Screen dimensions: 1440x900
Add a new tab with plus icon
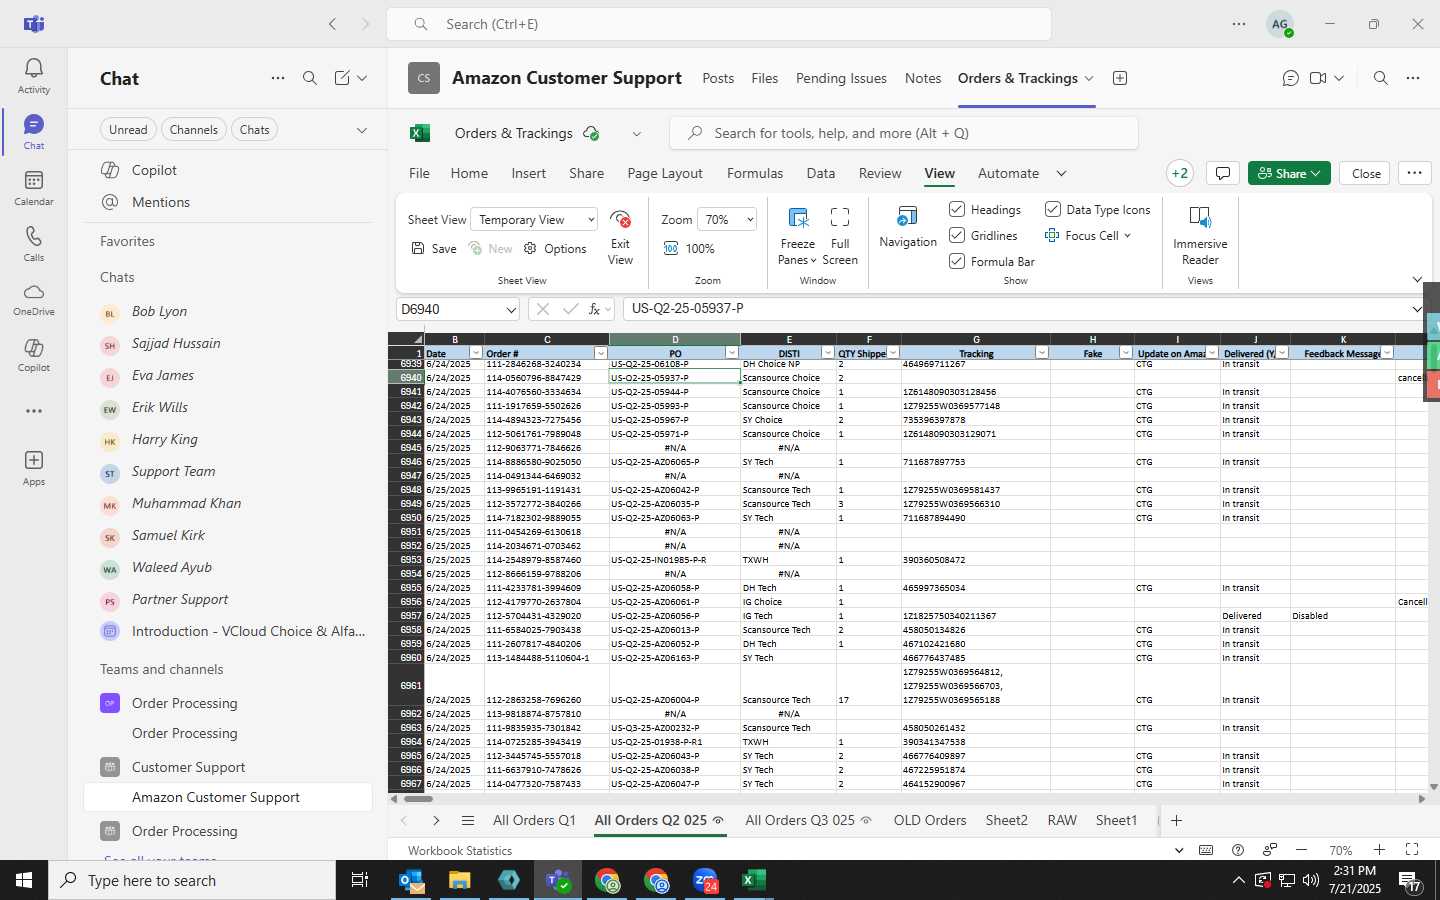(x=1120, y=78)
